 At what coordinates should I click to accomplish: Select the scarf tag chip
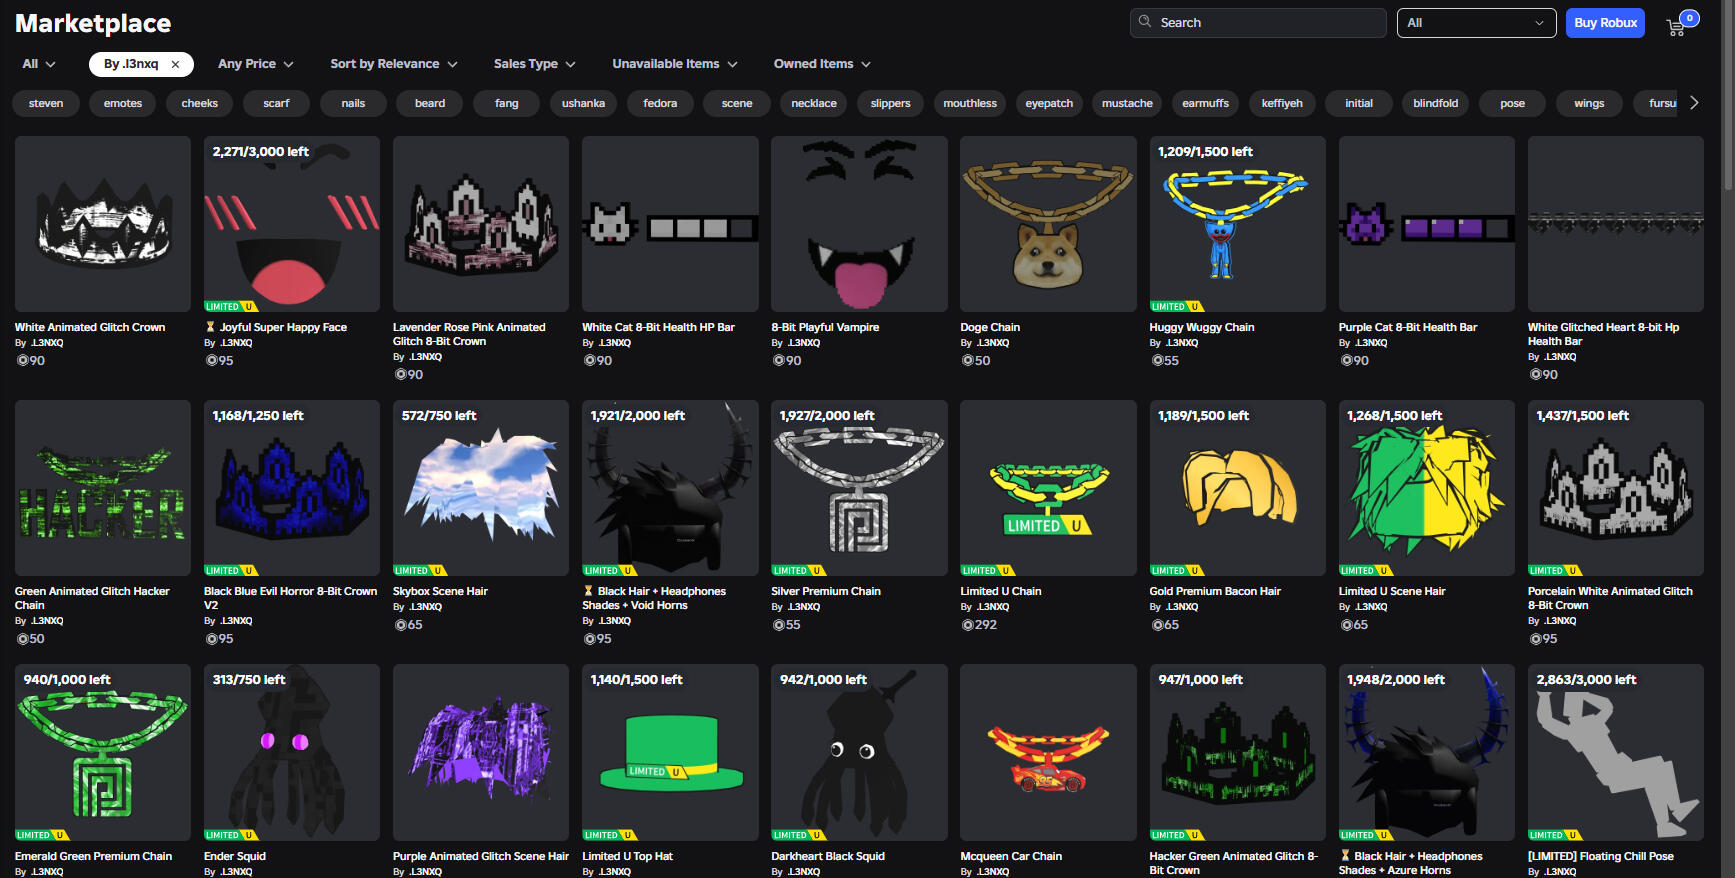(x=276, y=103)
